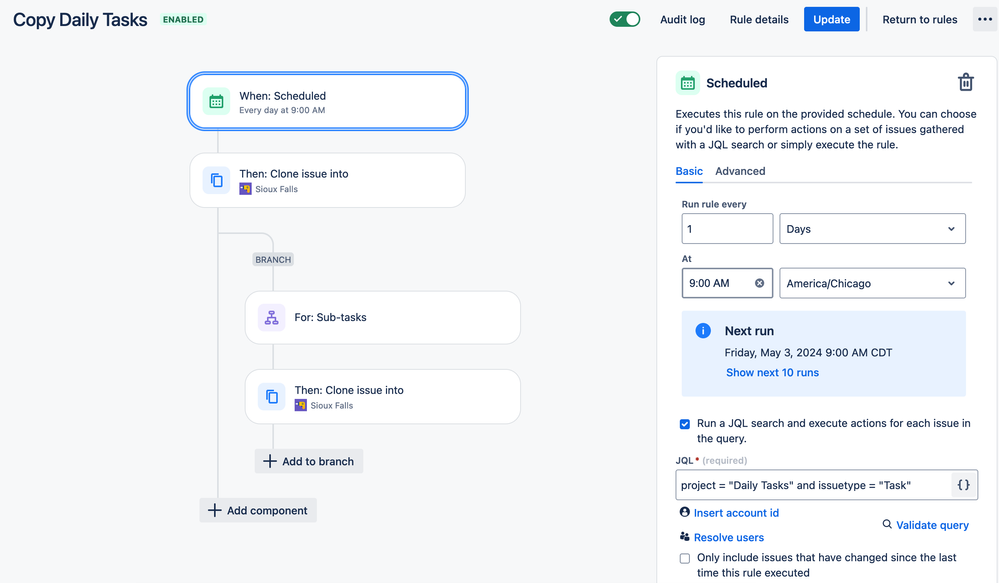Click the info icon beside Next run
Screen dimensions: 999x583
pos(703,331)
